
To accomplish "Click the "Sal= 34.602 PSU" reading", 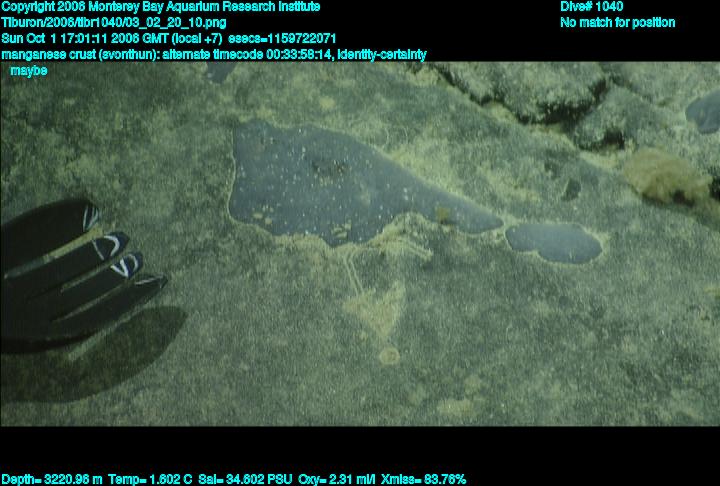I will (x=245, y=480).
